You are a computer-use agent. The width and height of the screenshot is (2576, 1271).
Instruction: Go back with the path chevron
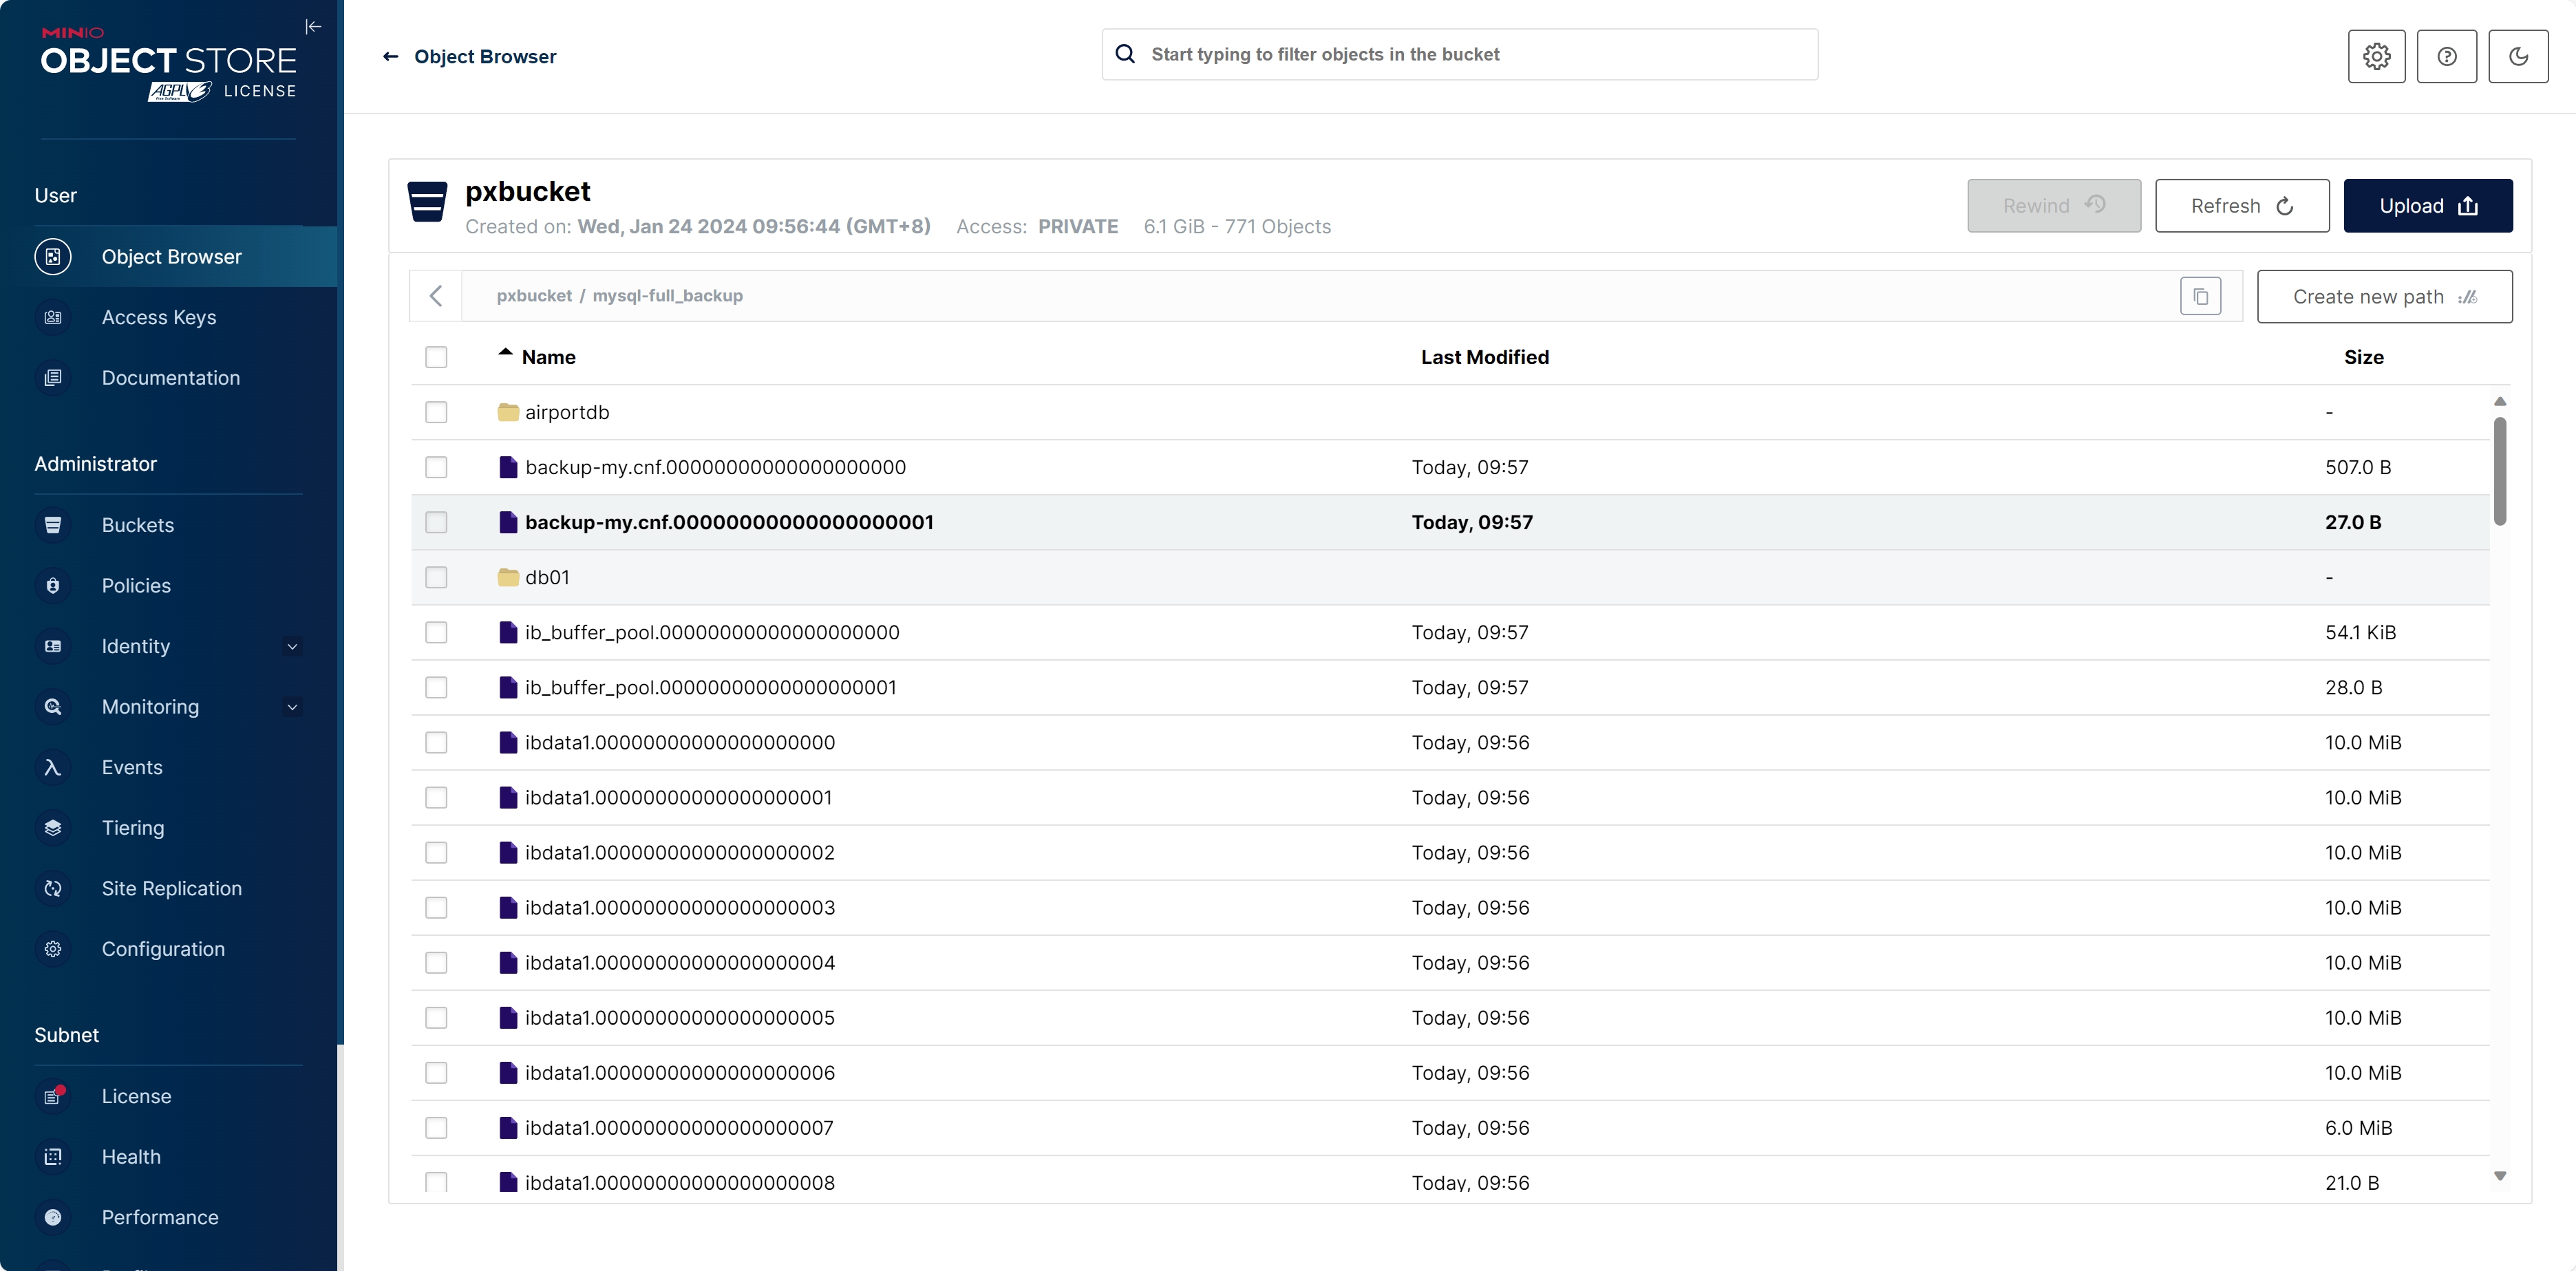(436, 296)
